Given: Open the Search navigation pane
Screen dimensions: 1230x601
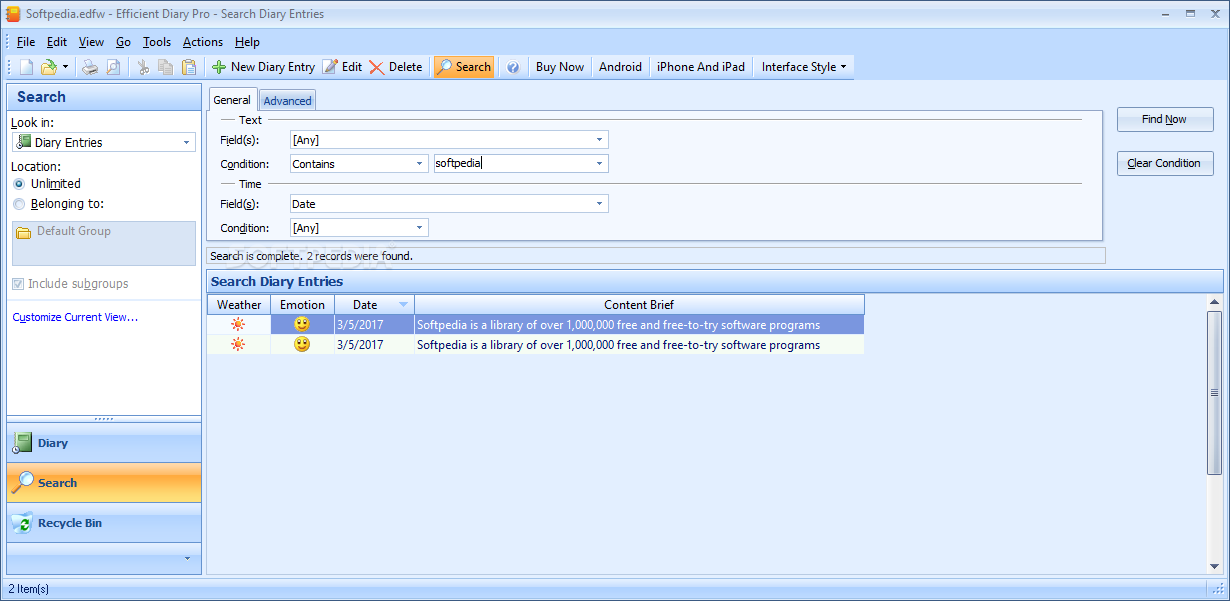Looking at the screenshot, I should tap(104, 483).
